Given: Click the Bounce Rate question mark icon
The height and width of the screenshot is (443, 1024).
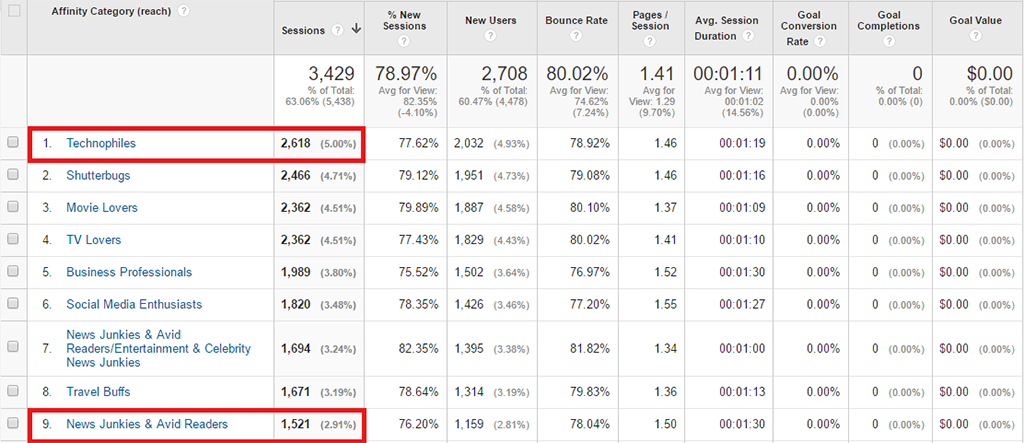Looking at the screenshot, I should (x=575, y=37).
